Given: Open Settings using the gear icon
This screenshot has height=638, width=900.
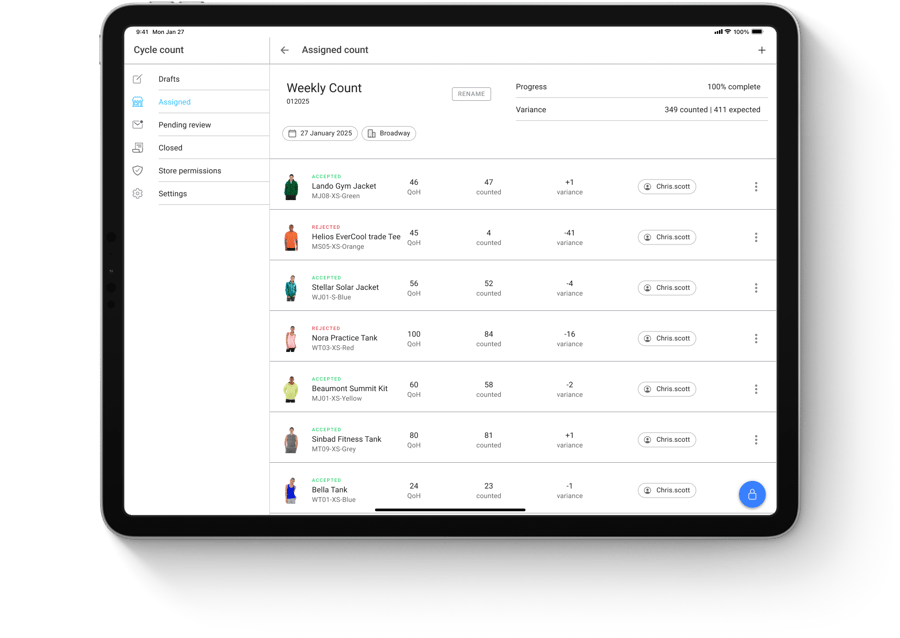Looking at the screenshot, I should click(137, 193).
